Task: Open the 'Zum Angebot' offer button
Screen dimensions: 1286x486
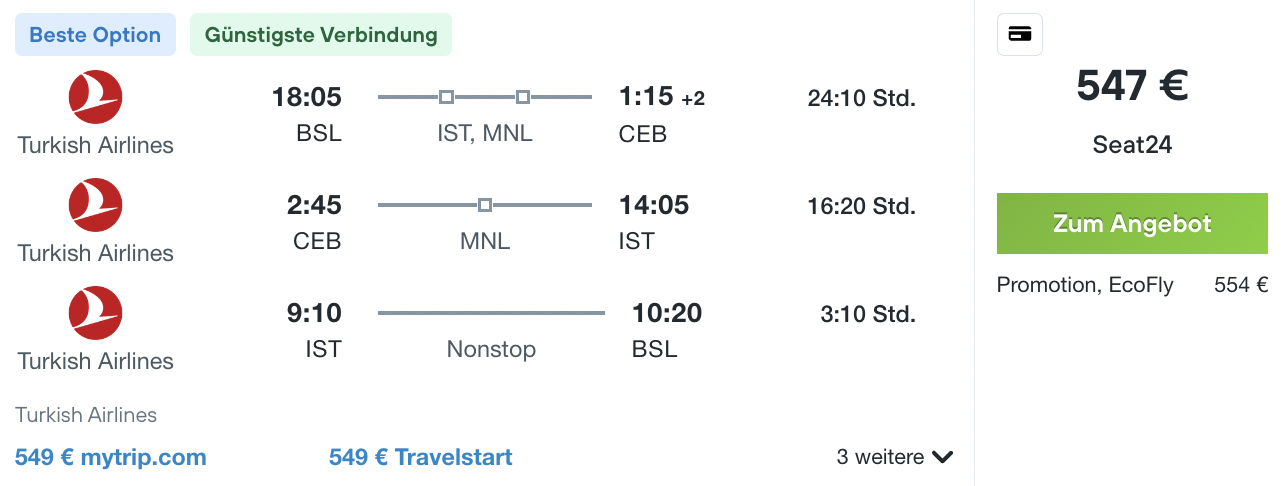Action: [1132, 223]
